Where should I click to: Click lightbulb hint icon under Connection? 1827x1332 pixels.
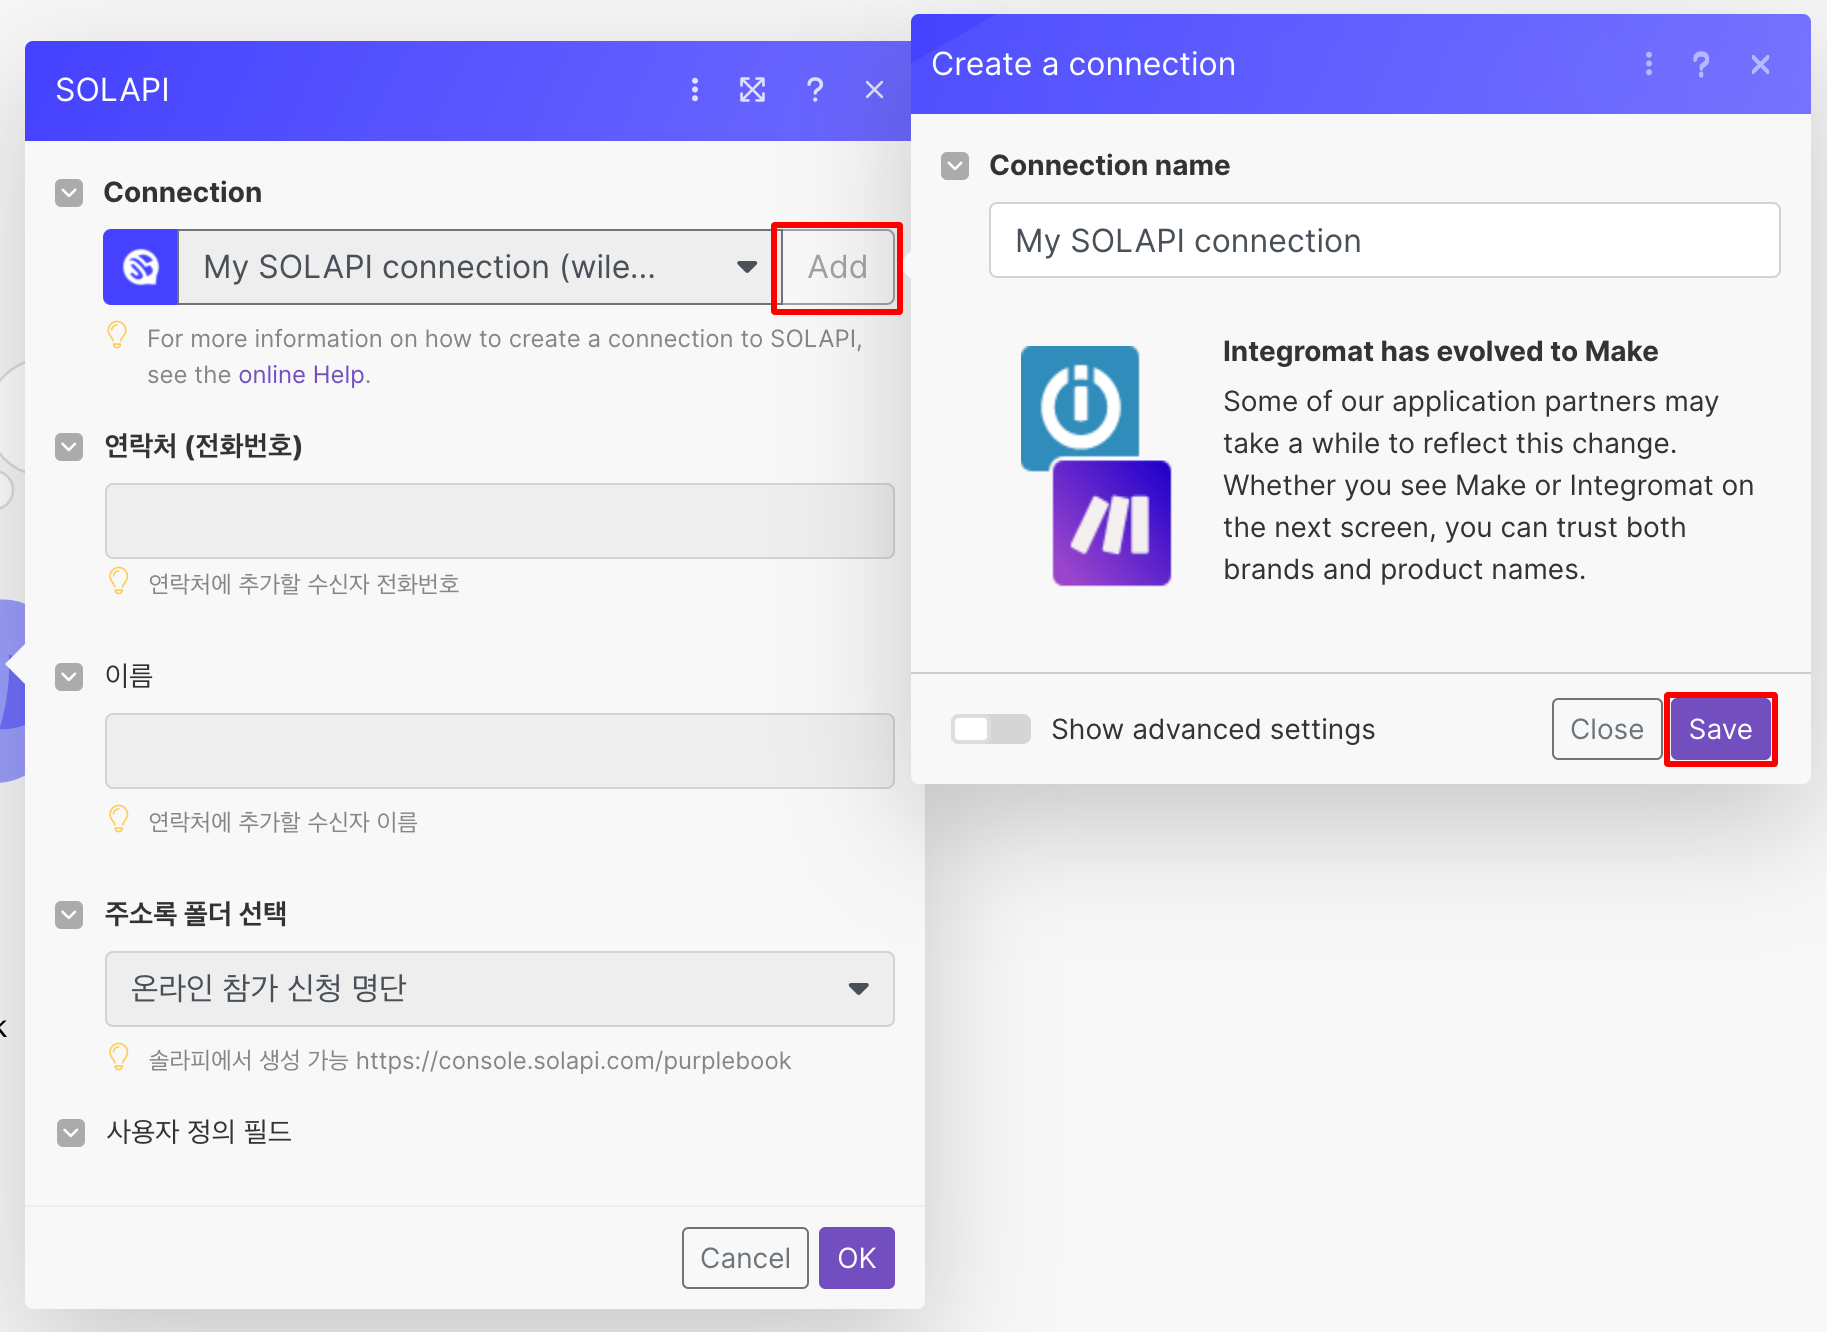coord(117,335)
